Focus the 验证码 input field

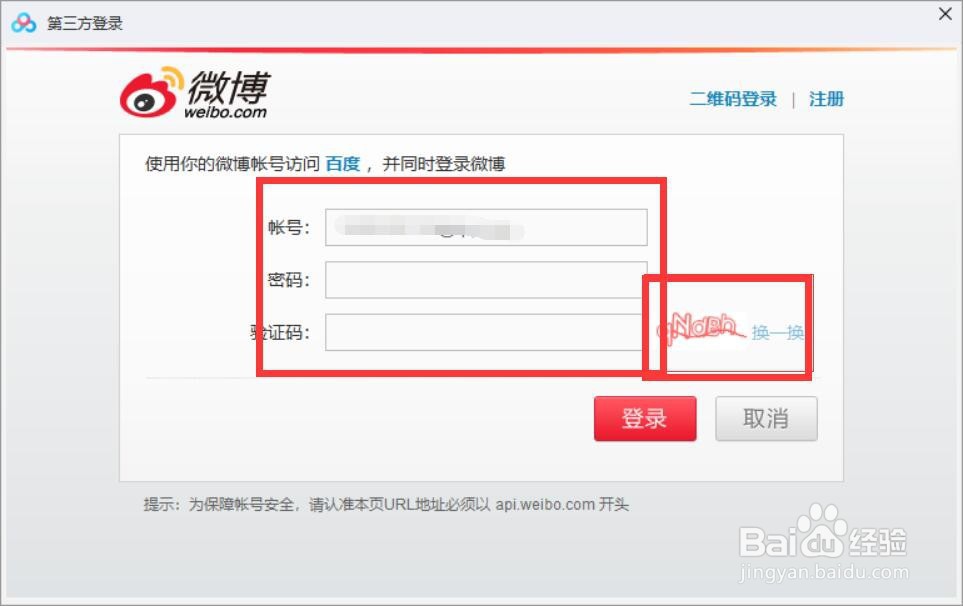click(x=483, y=332)
